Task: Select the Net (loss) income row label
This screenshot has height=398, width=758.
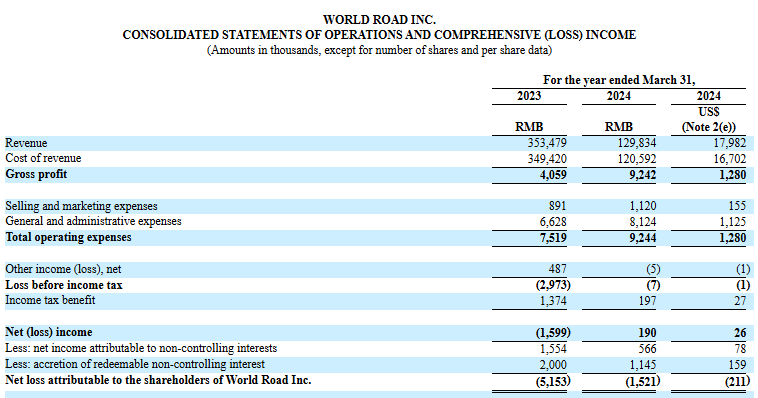Action: (x=49, y=332)
